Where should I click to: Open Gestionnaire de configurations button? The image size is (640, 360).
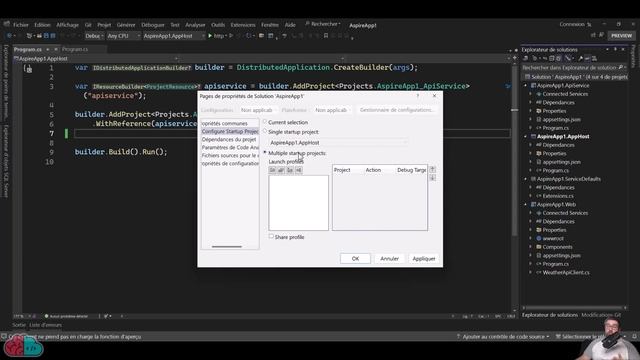tap(396, 110)
